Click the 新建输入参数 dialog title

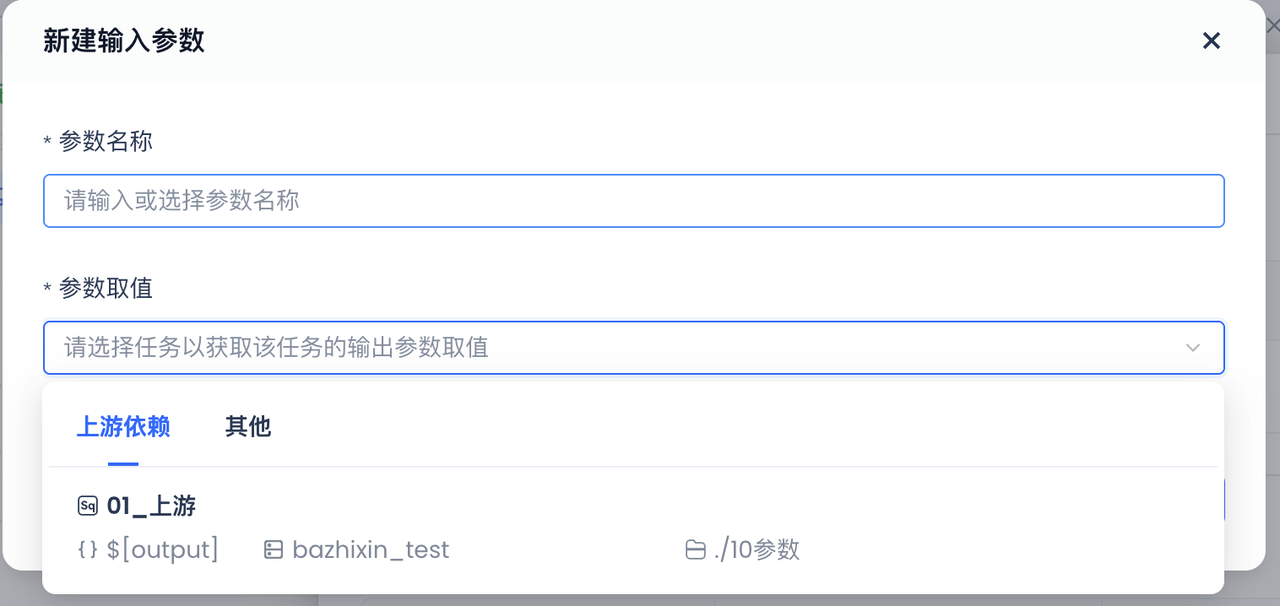(124, 41)
